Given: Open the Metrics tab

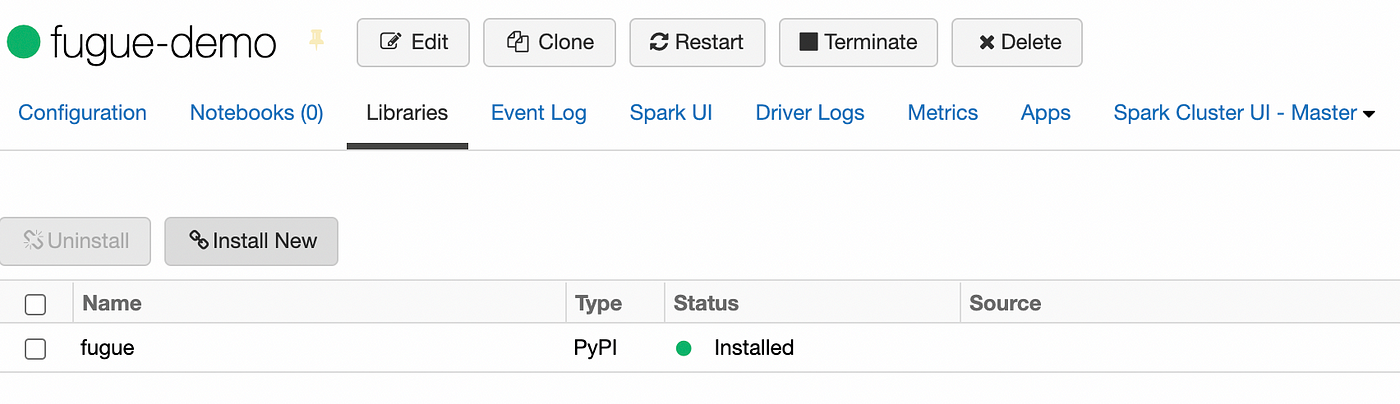Looking at the screenshot, I should click(943, 113).
